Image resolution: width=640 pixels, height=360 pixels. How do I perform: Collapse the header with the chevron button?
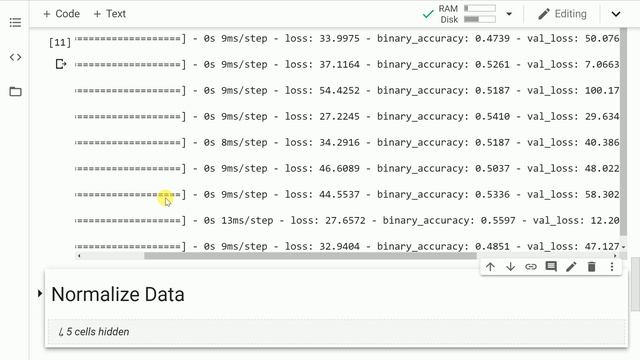click(616, 14)
